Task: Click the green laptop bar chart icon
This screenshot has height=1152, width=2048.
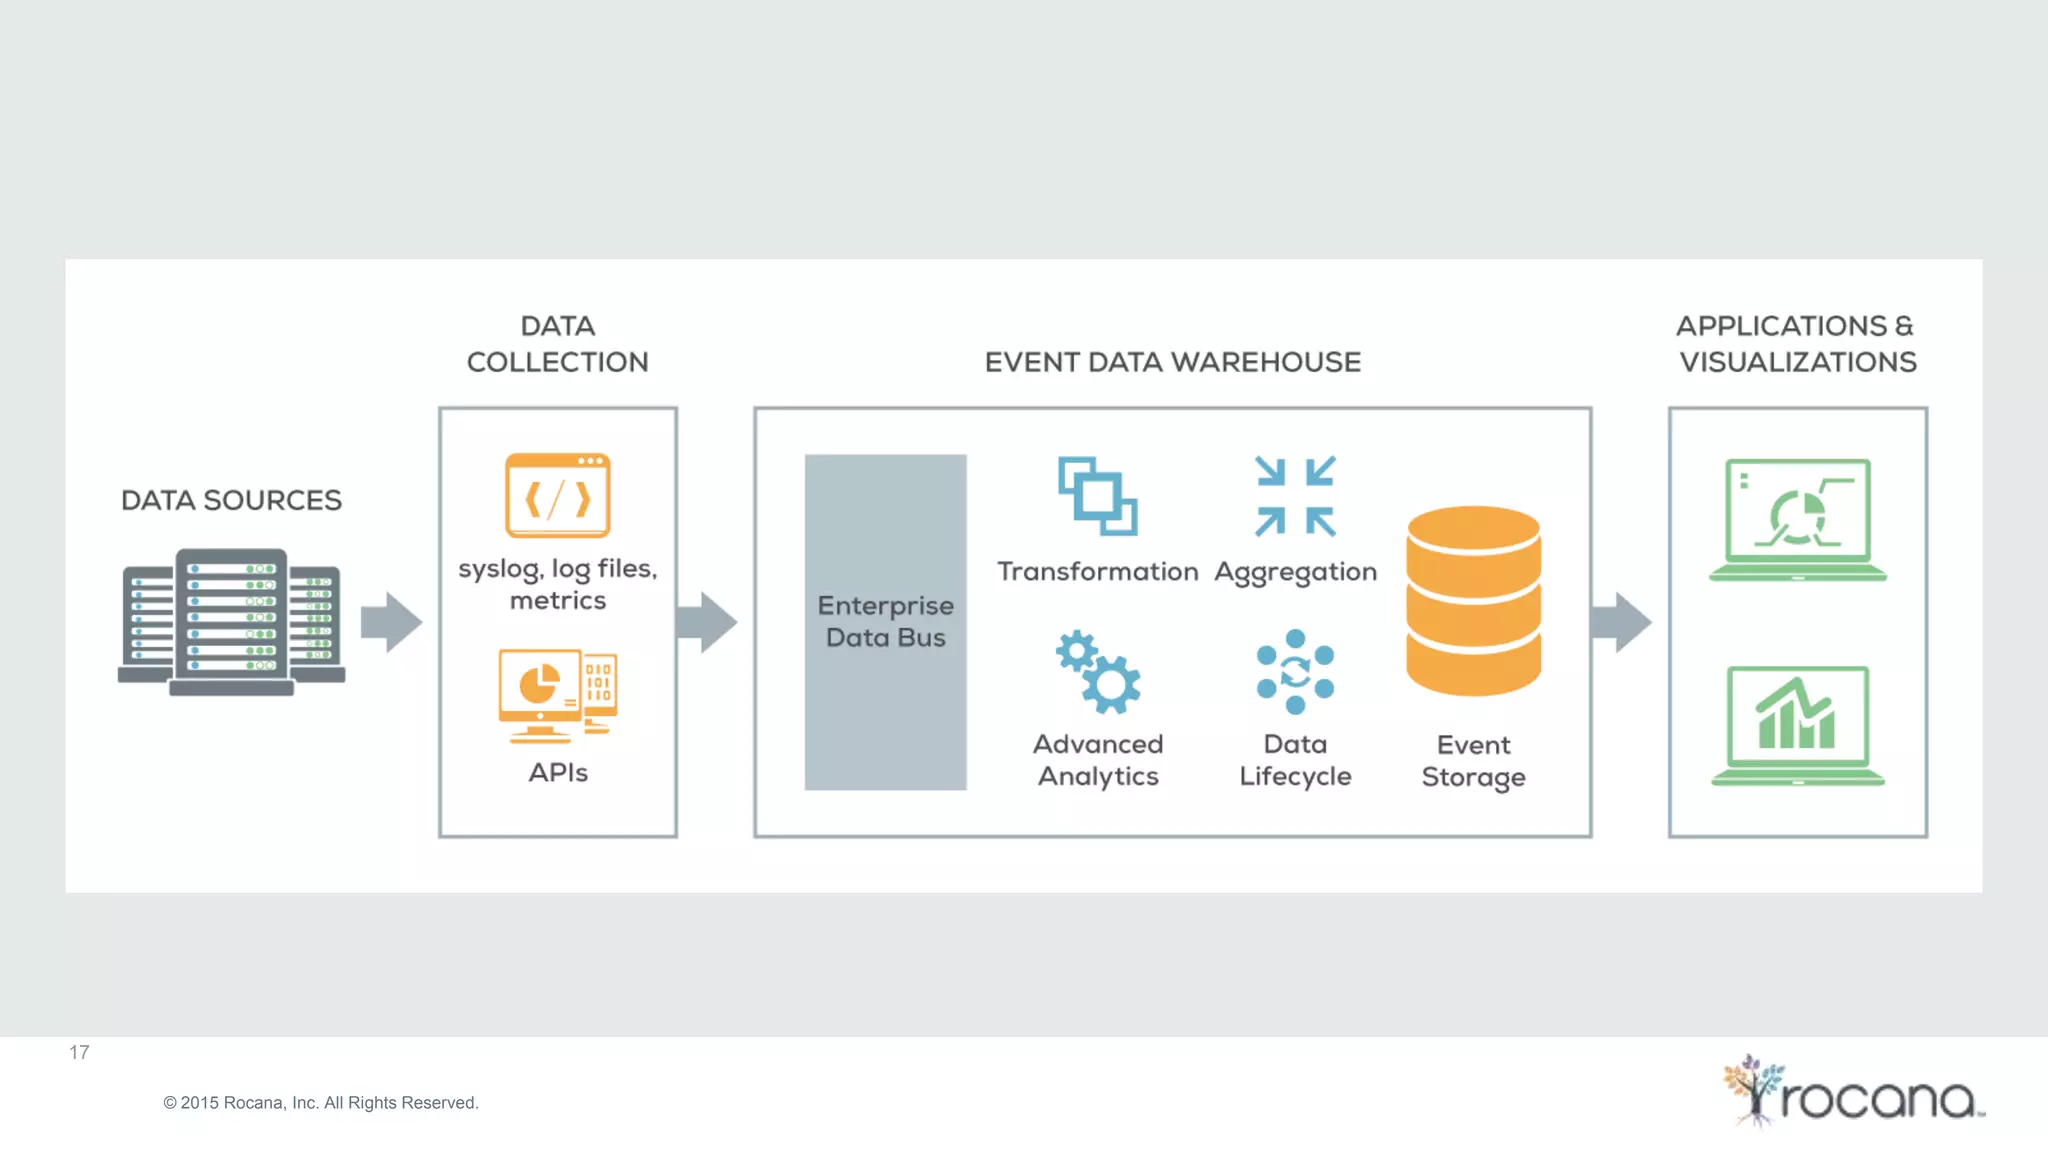Action: pyautogui.click(x=1797, y=726)
